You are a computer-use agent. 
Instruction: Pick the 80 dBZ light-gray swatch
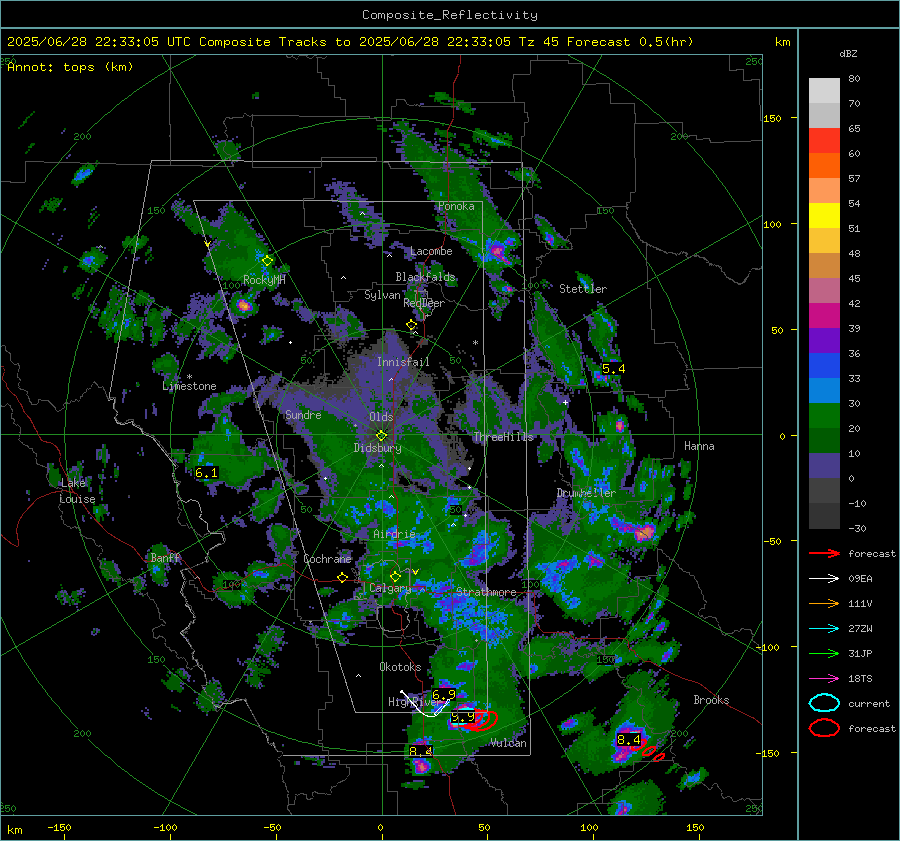click(x=824, y=90)
